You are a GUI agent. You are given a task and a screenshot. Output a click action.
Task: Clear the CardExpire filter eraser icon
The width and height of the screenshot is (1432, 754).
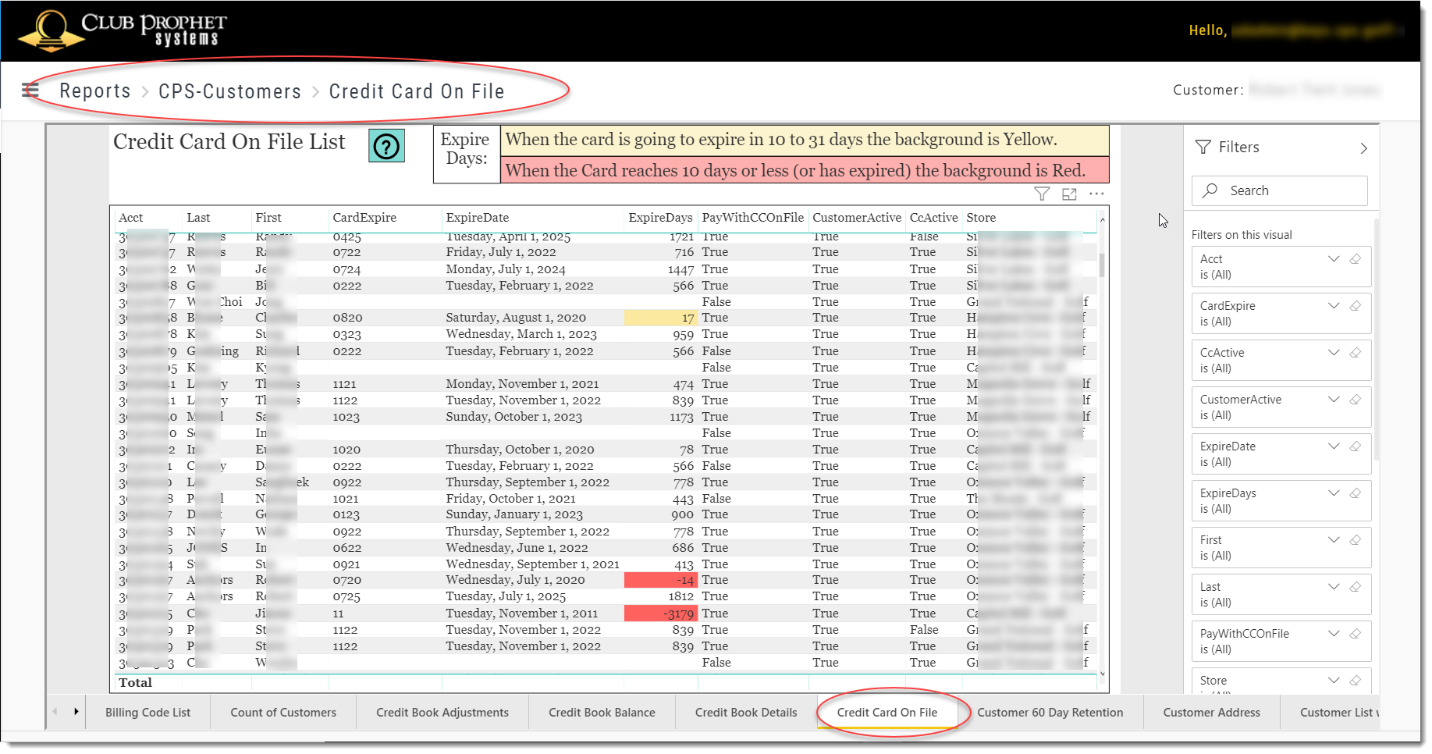click(1355, 306)
